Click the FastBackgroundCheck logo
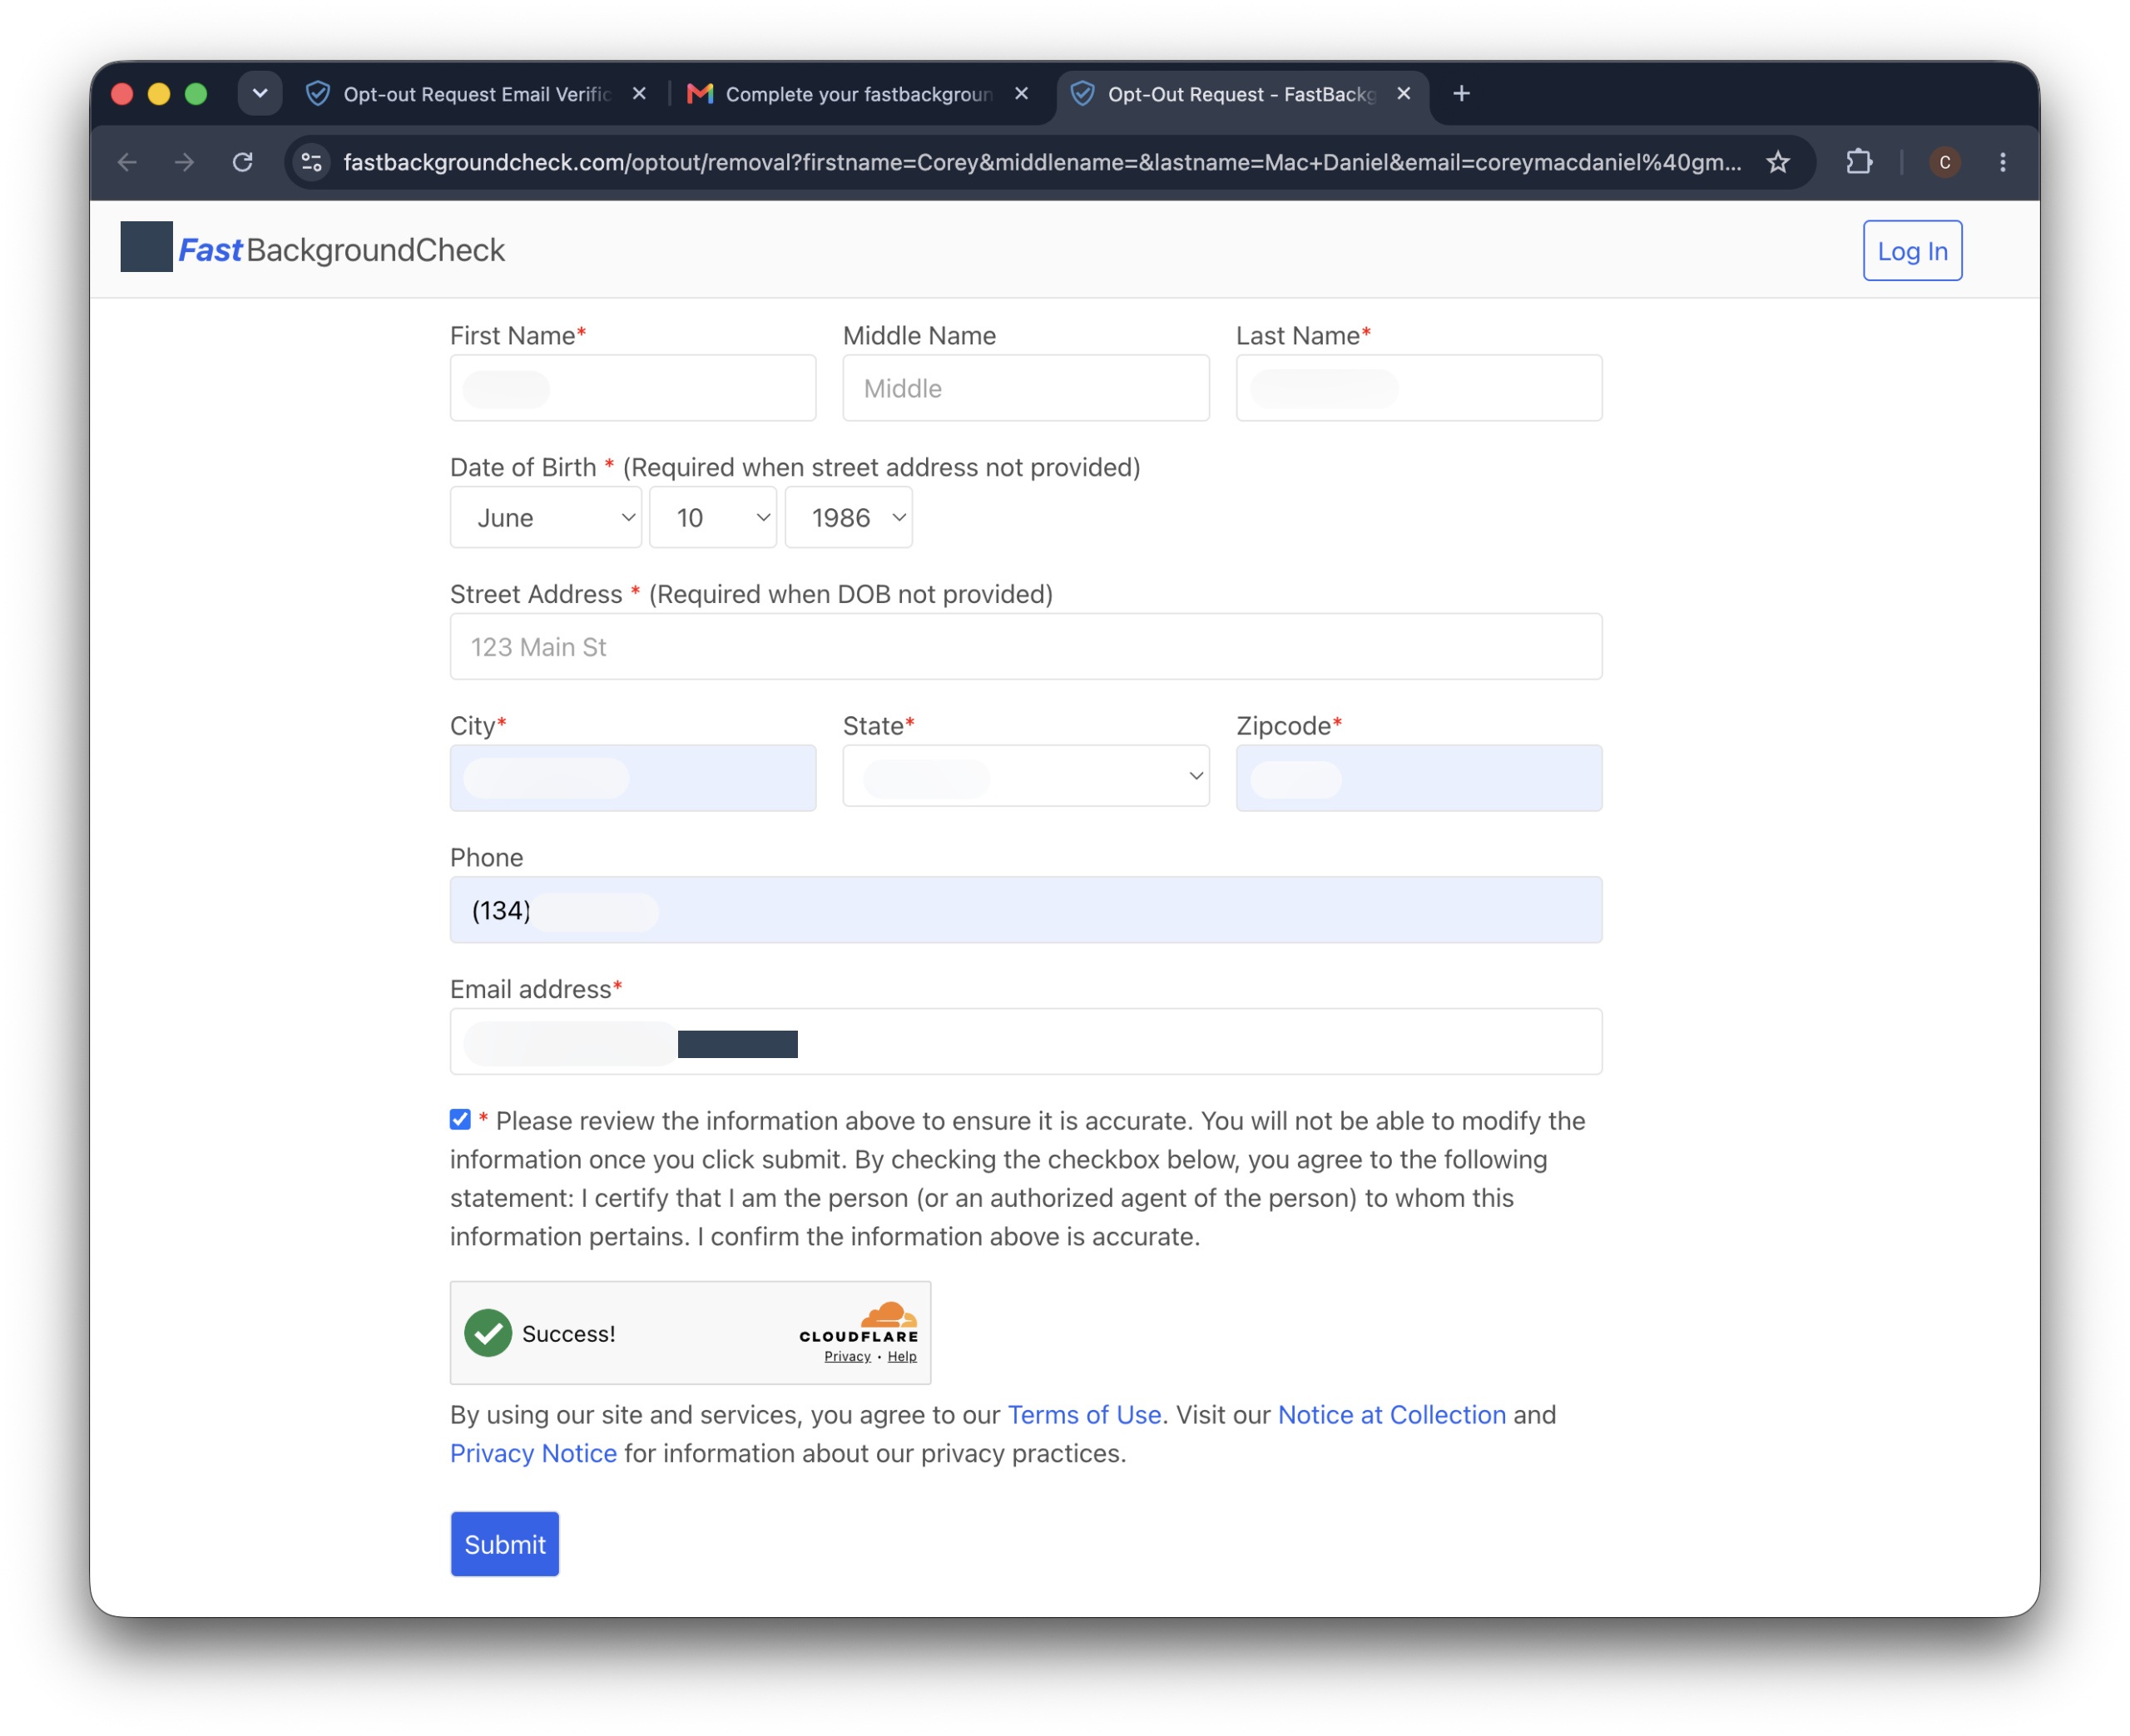Image resolution: width=2130 pixels, height=1736 pixels. point(313,249)
